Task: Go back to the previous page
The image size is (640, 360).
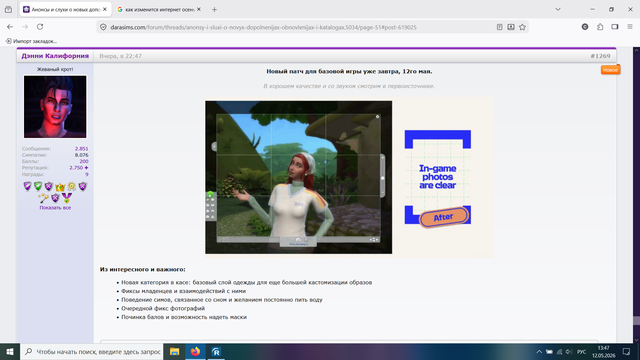Action: (x=10, y=27)
